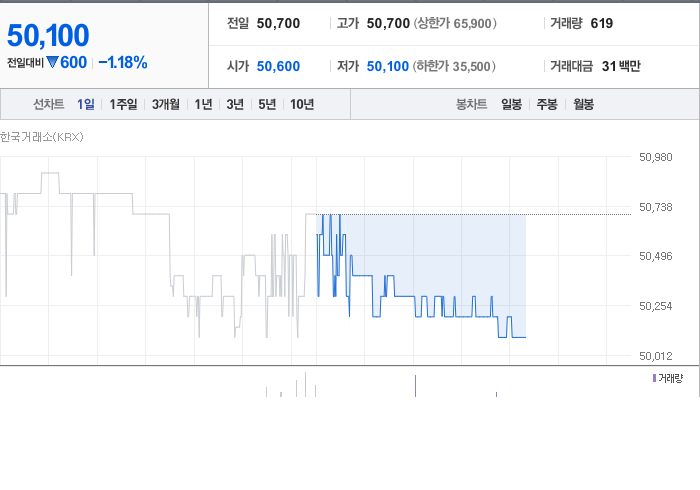Click the 상한가 65,900 text
Screen dimensions: 700x490
(x=455, y=23)
